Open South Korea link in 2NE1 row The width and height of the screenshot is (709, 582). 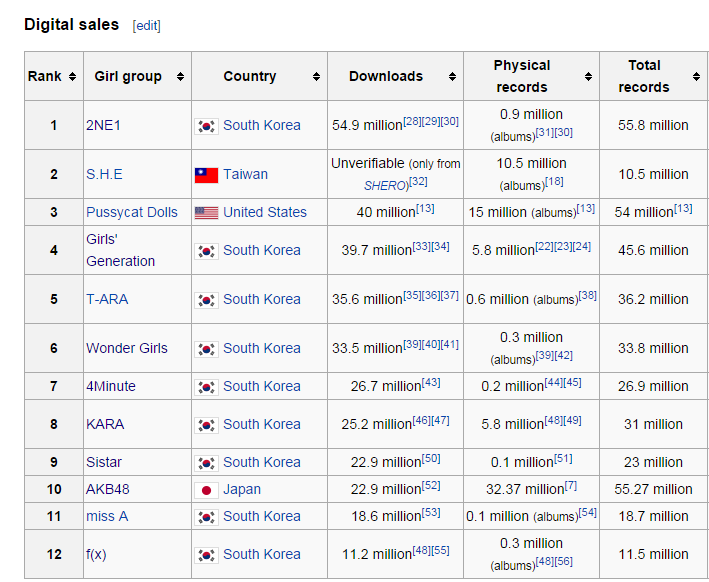262,125
